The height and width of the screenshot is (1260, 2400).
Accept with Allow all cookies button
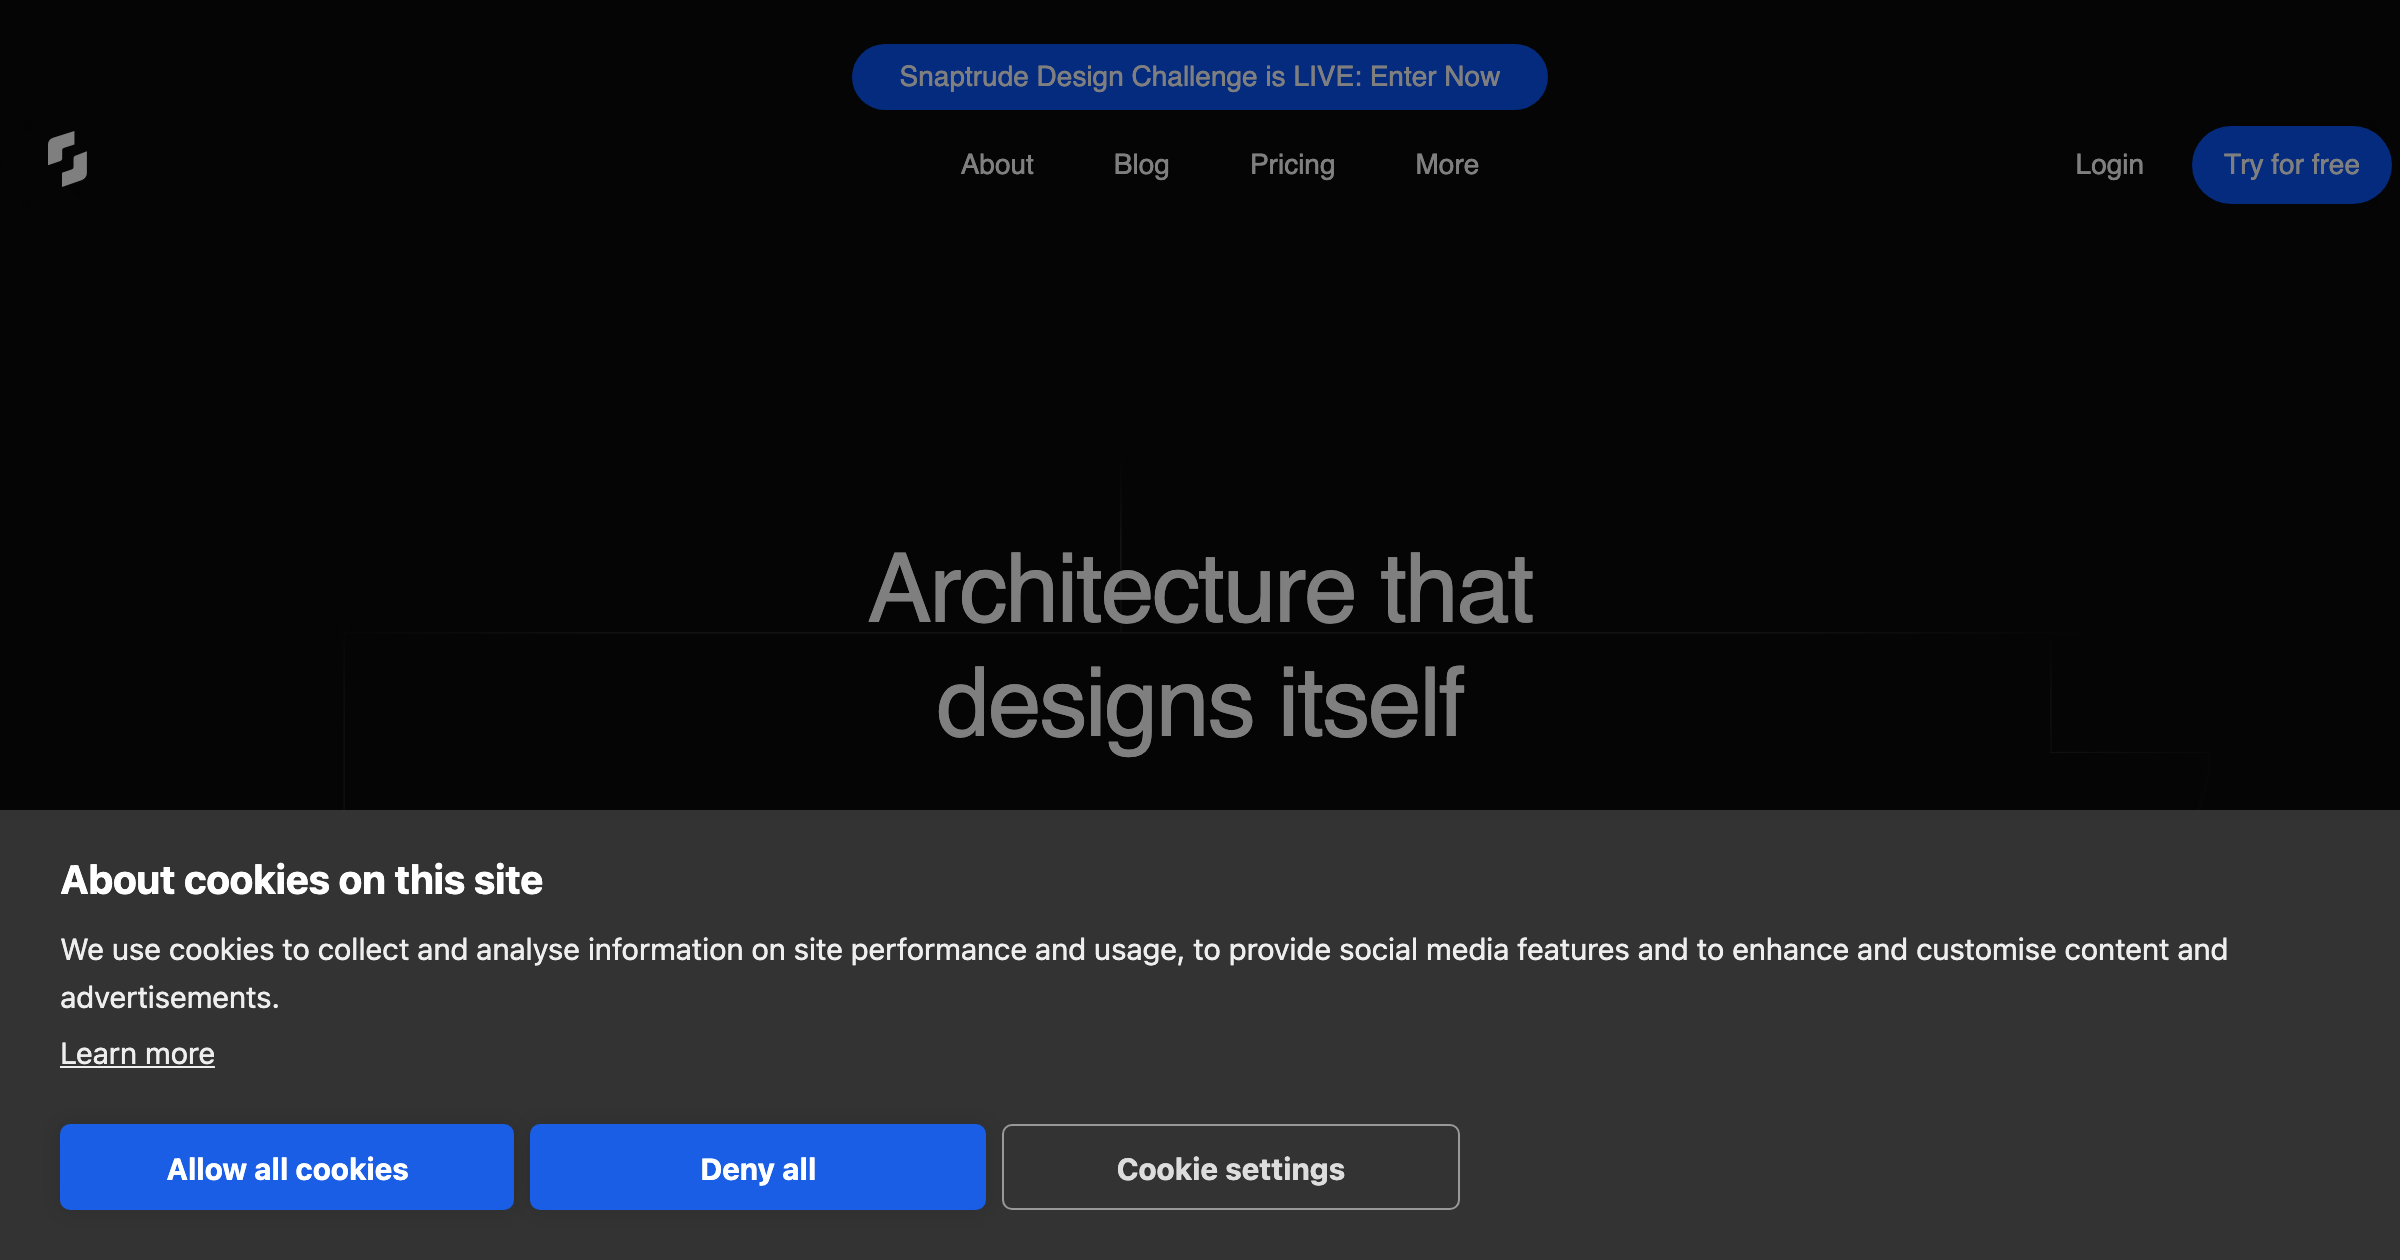(287, 1167)
